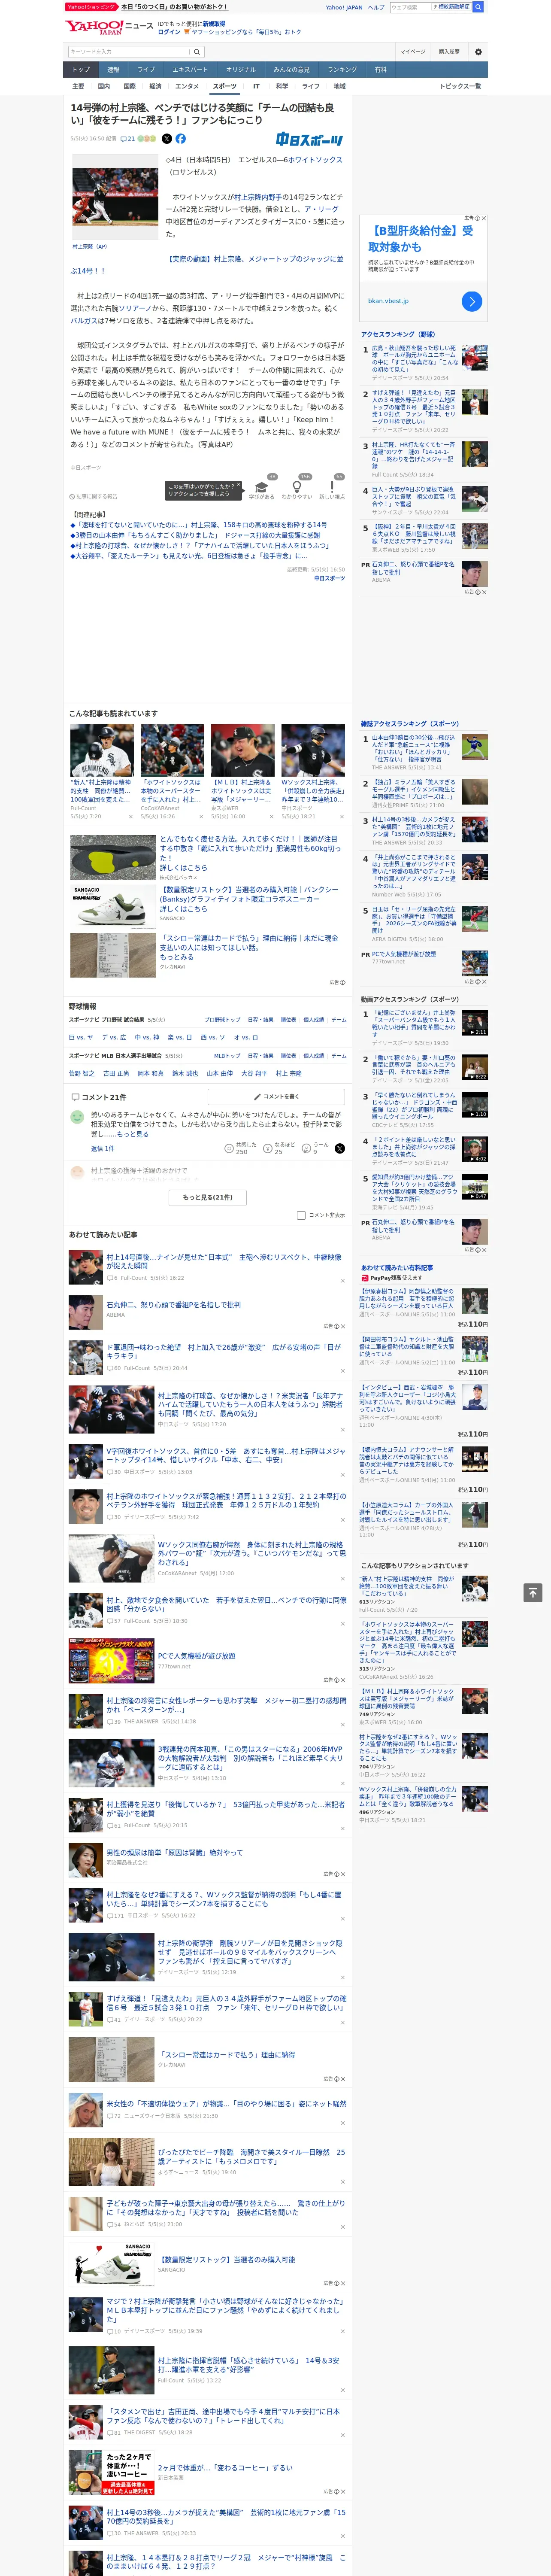Open the トピックス一覧 link
Viewport: 551px width, 2576px height.
460,86
